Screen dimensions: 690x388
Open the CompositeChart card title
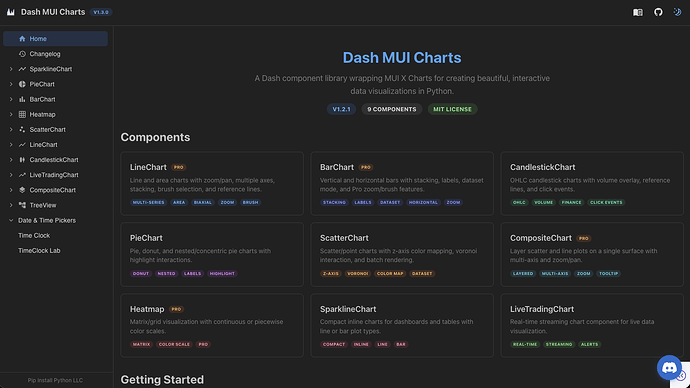541,238
